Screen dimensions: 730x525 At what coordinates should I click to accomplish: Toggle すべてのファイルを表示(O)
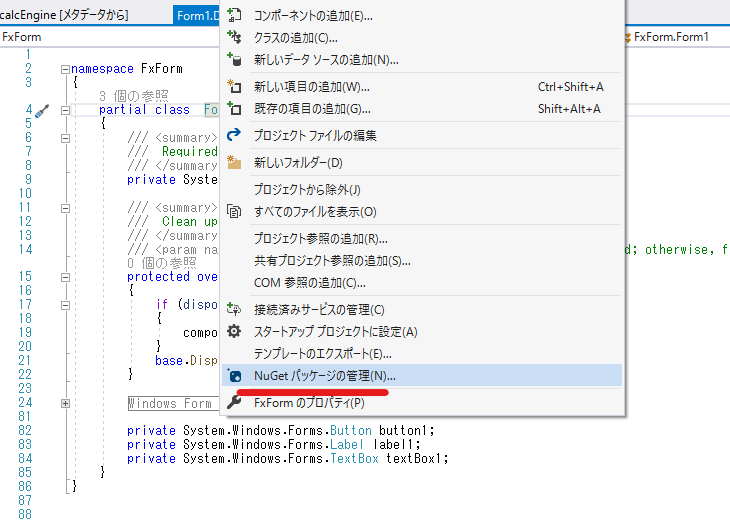[x=422, y=212]
